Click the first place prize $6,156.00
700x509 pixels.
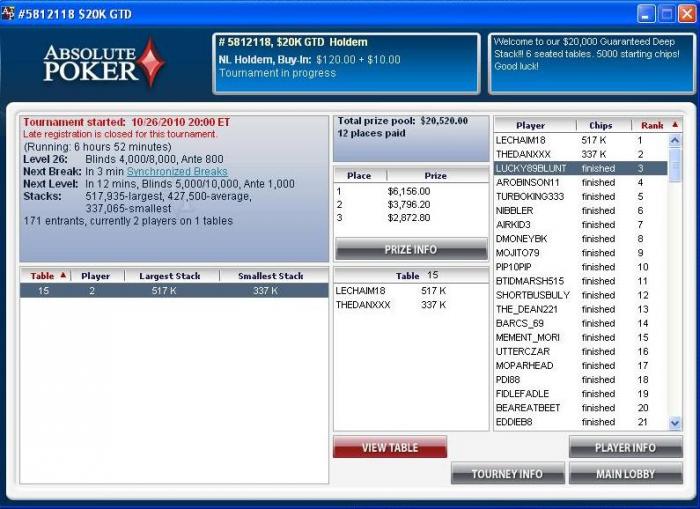pos(409,192)
